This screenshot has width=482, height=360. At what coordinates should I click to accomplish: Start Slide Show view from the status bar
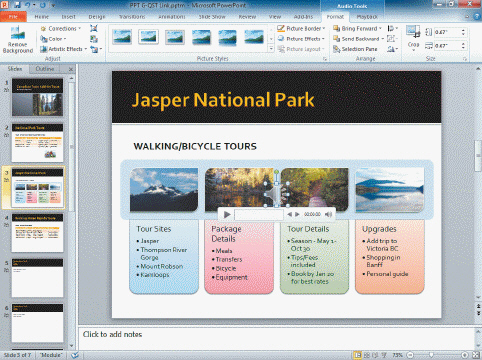pos(384,355)
